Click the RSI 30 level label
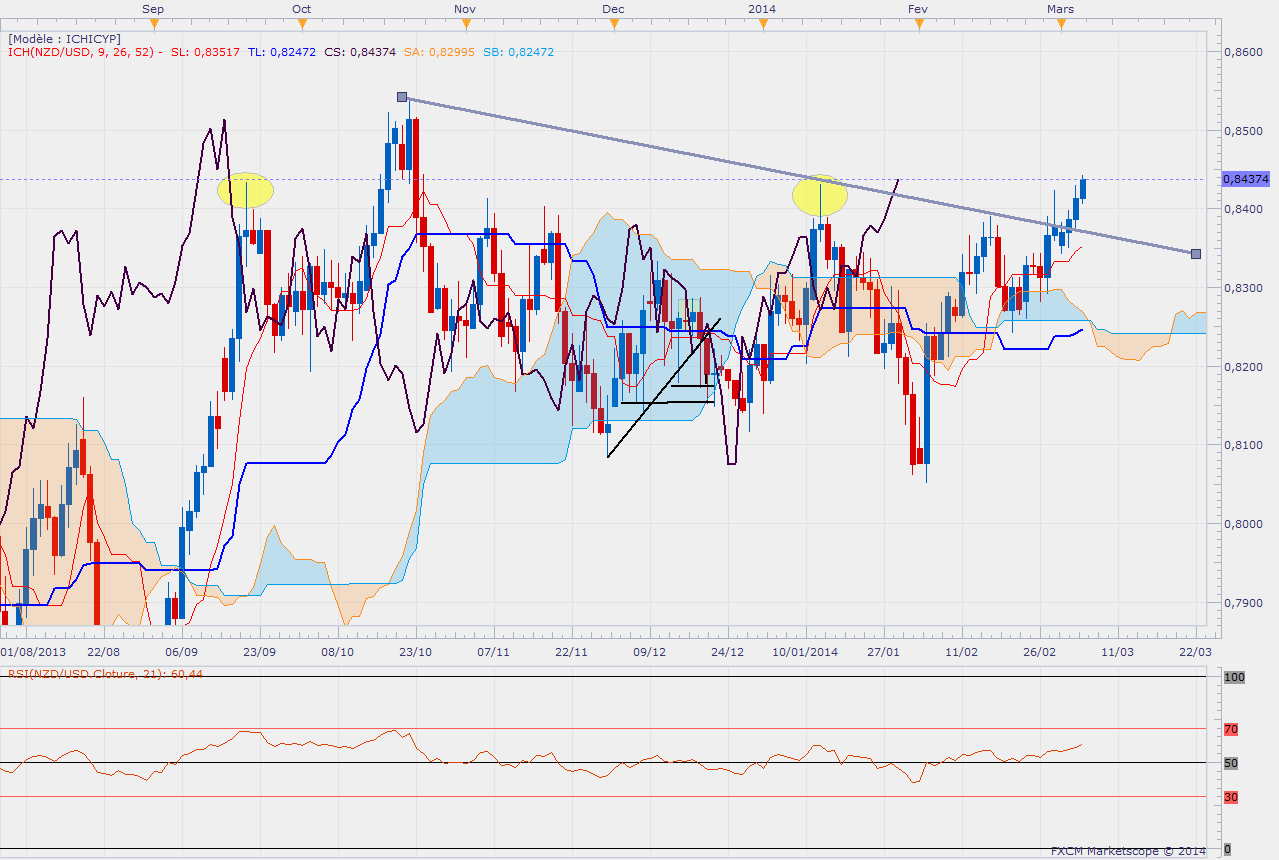This screenshot has height=860, width=1279. 1231,797
